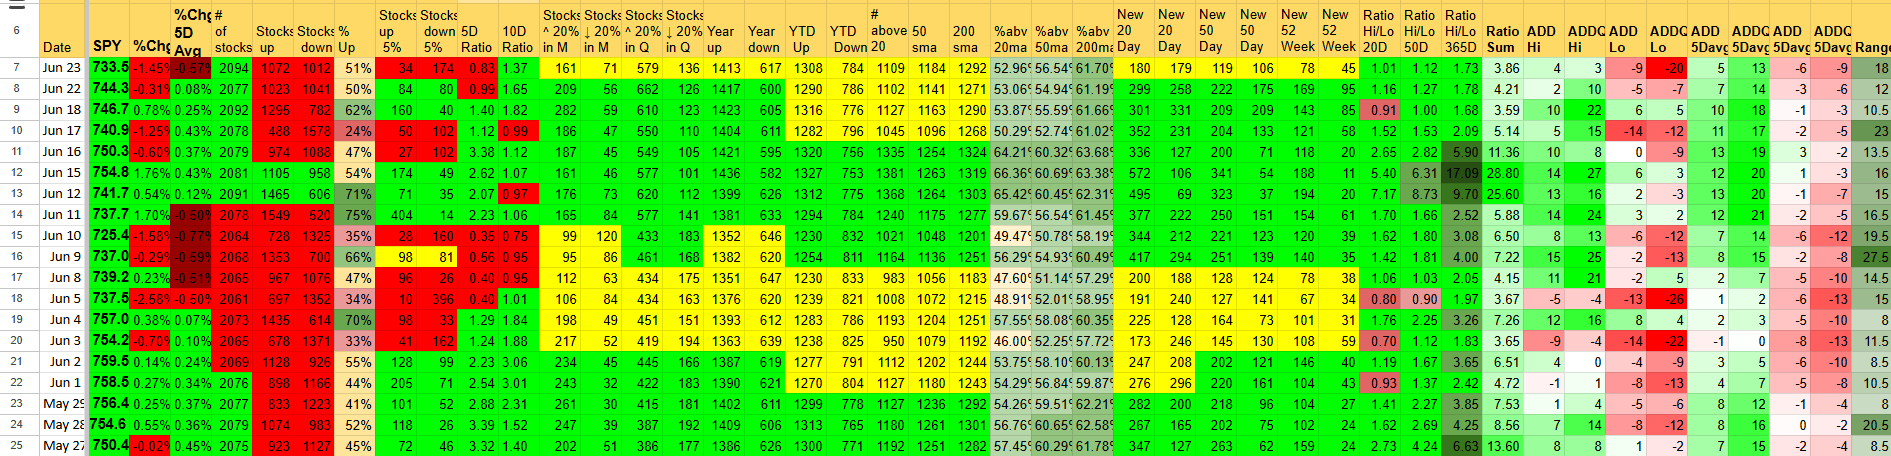Click stocks up 5% value 404 in Jun 11 row
This screenshot has width=1891, height=456.
(x=397, y=215)
